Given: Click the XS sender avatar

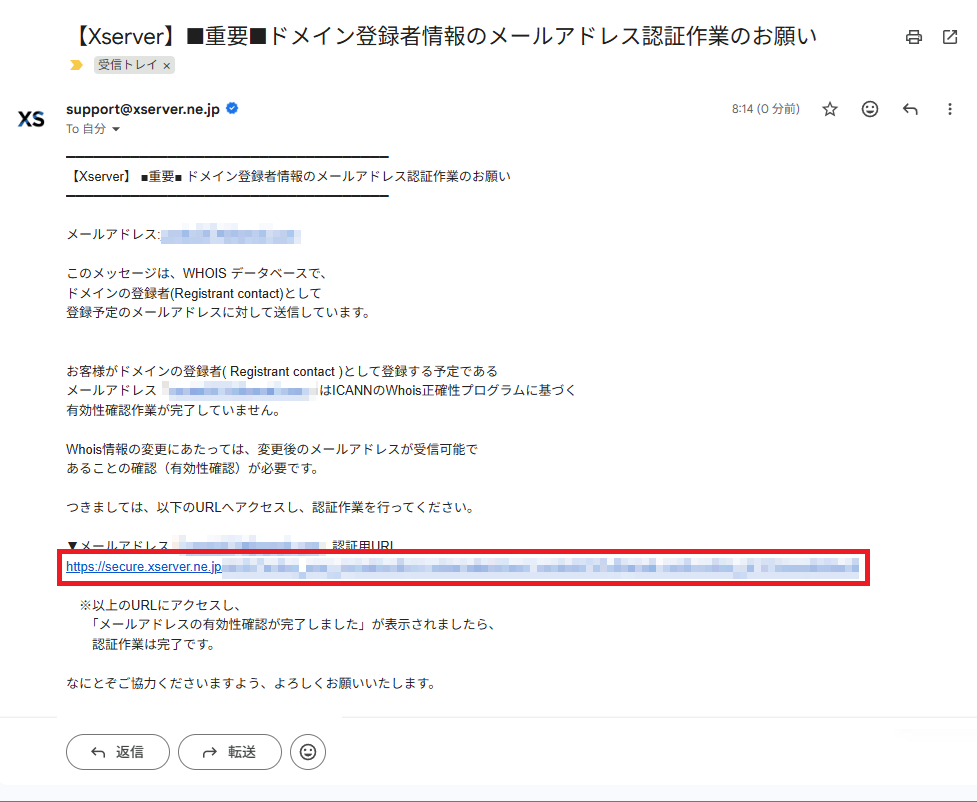Looking at the screenshot, I should [31, 118].
